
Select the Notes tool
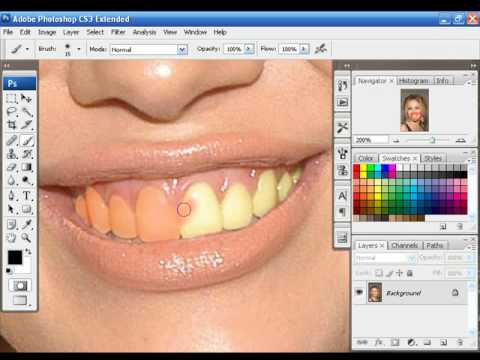[12, 224]
